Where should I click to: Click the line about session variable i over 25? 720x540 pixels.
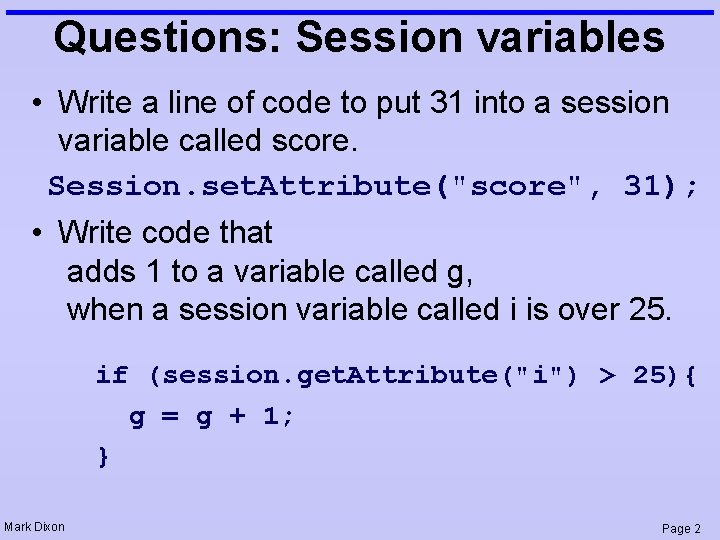pyautogui.click(x=369, y=309)
